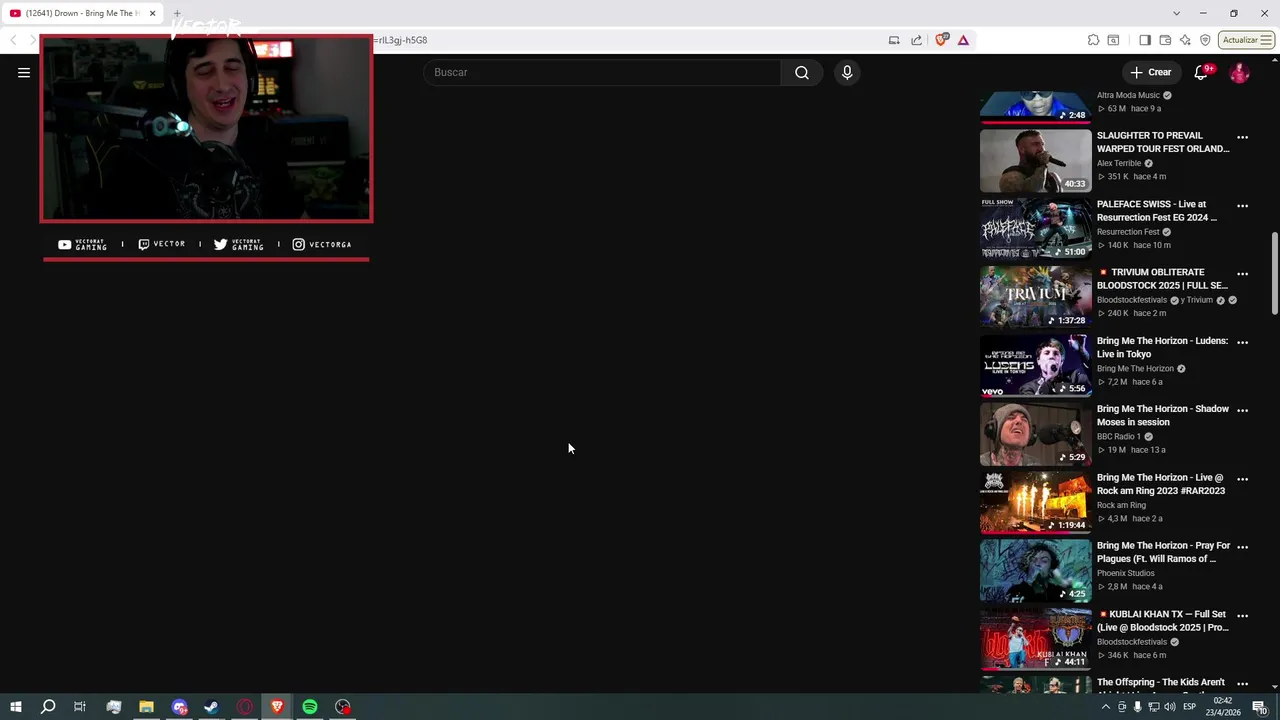Open the Opera GX taskbar icon
1280x720 pixels.
[244, 707]
